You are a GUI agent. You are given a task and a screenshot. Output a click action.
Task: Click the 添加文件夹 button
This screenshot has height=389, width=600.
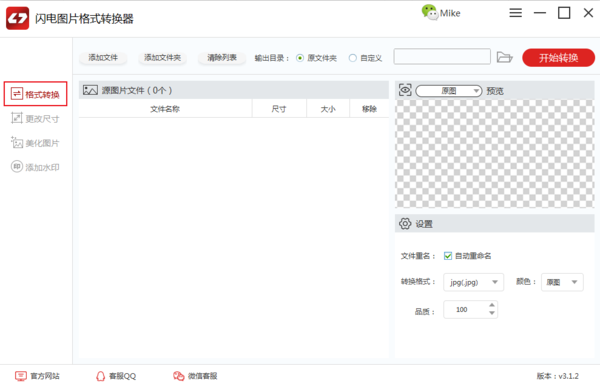(x=162, y=58)
